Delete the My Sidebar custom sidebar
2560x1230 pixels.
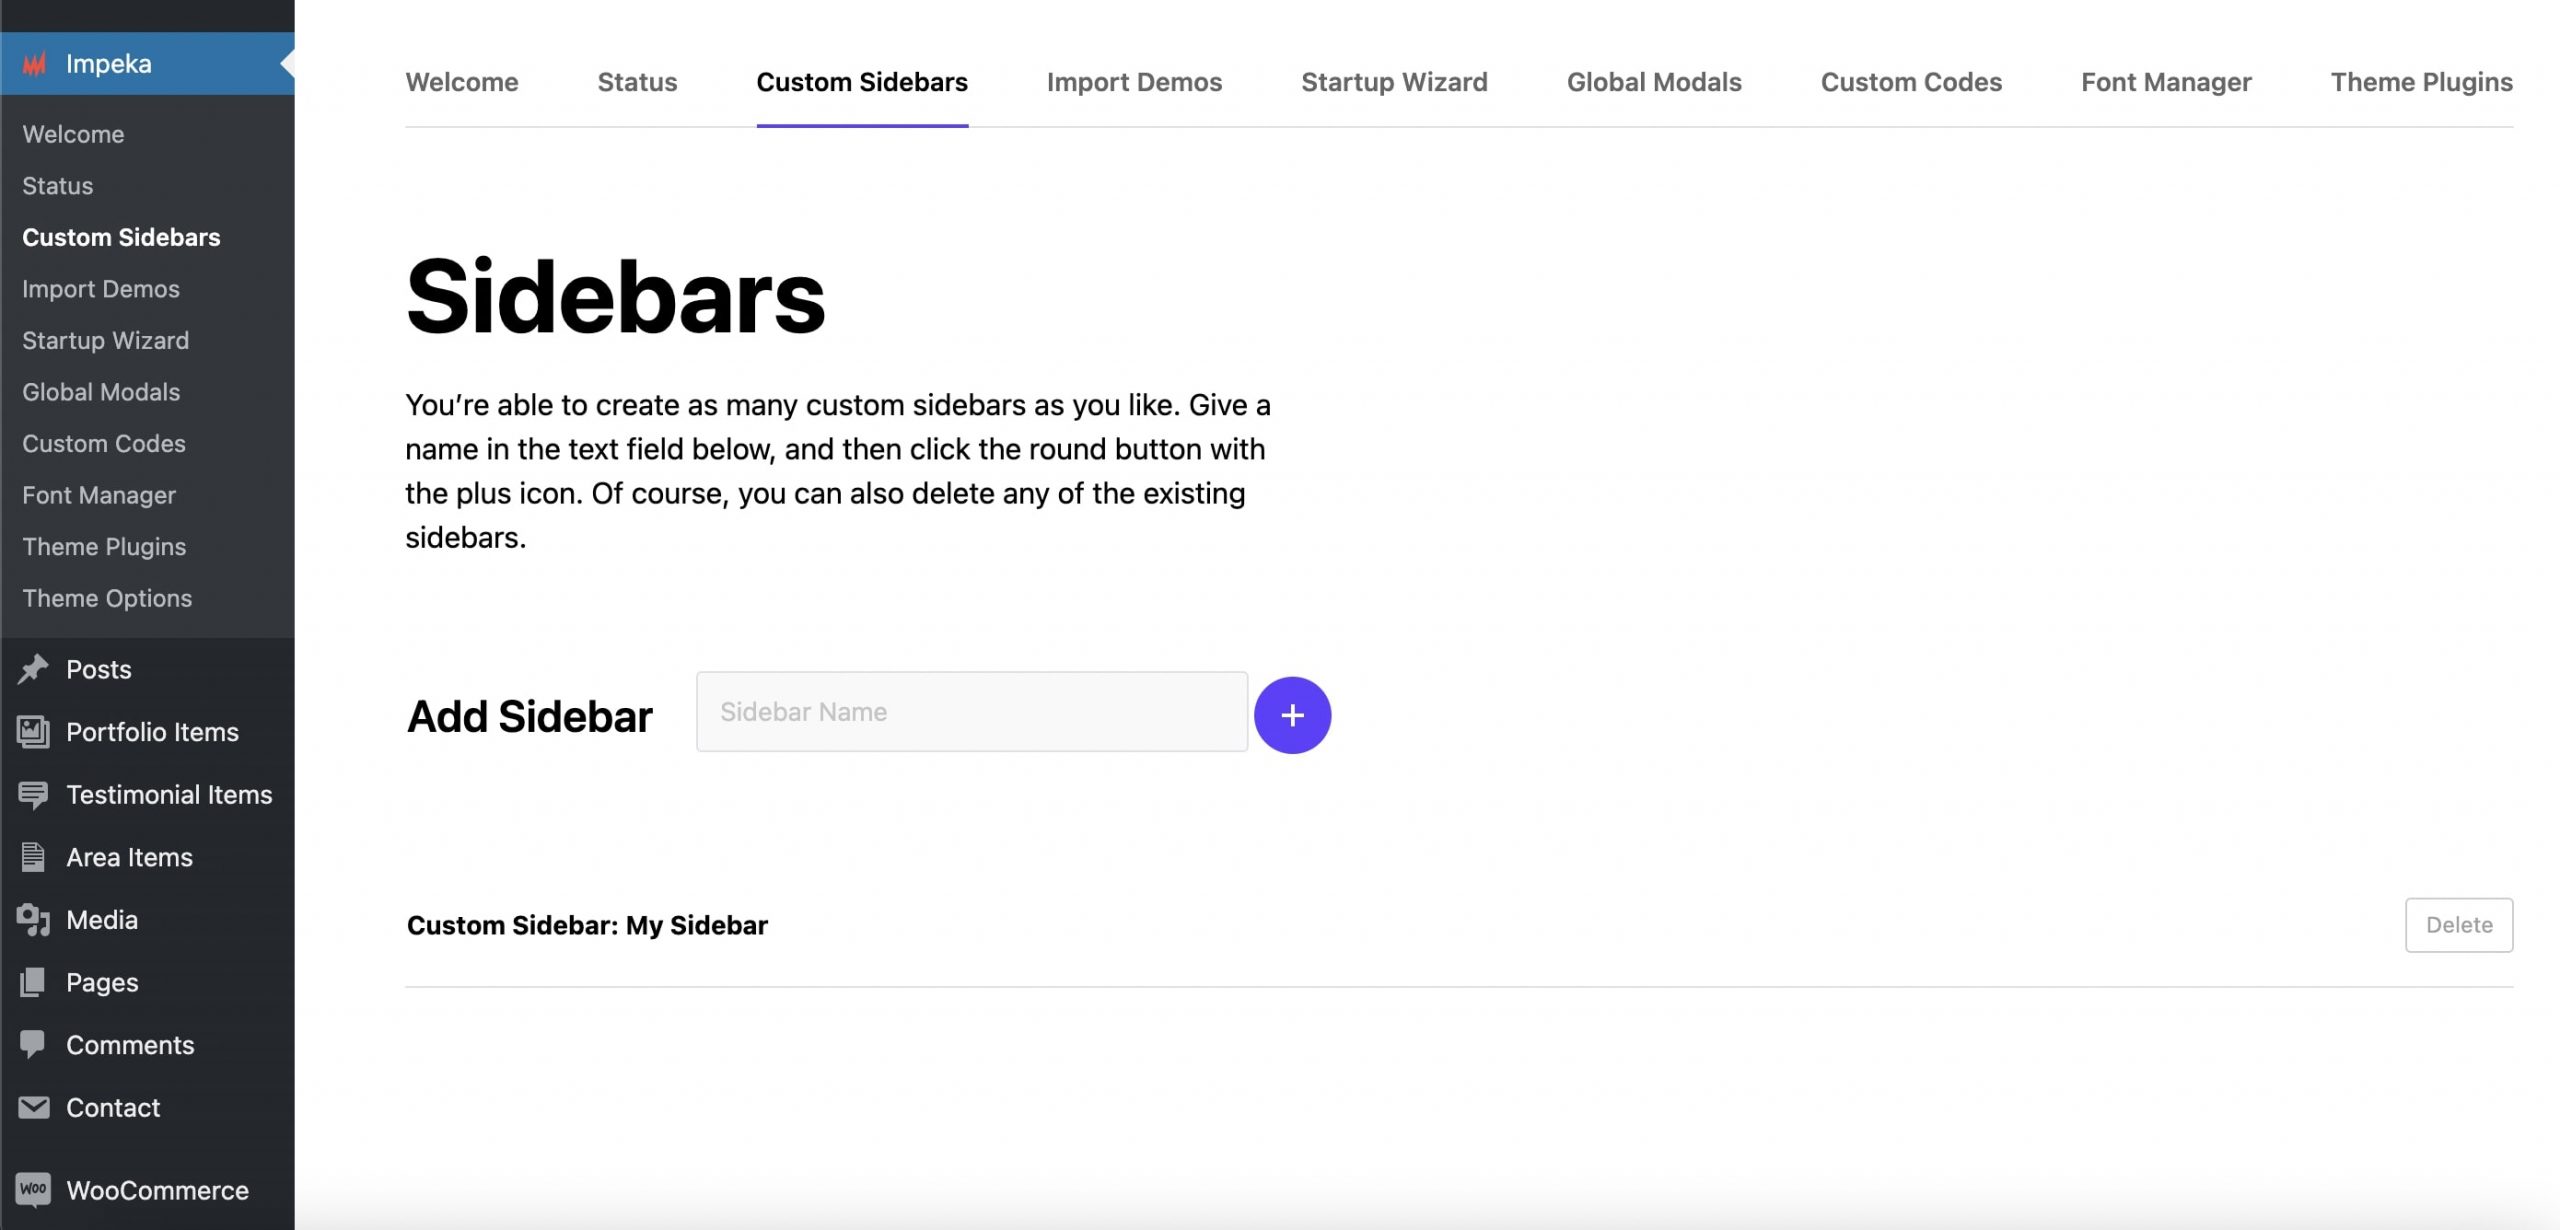[2458, 925]
